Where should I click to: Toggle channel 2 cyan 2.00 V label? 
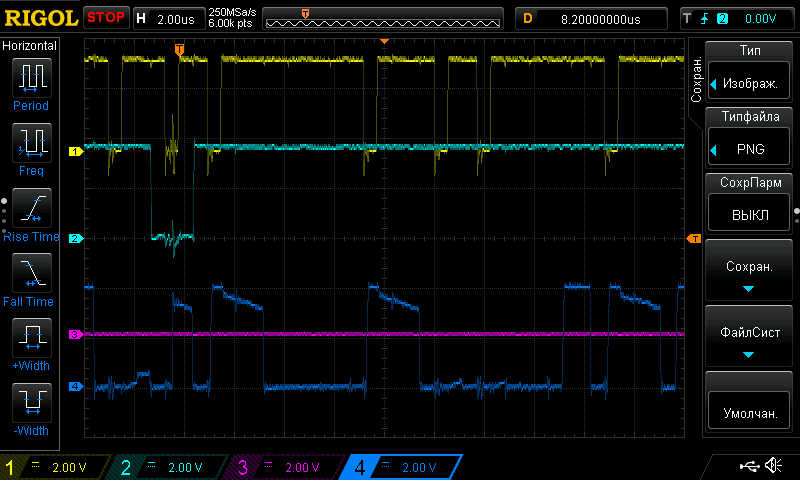point(169,467)
